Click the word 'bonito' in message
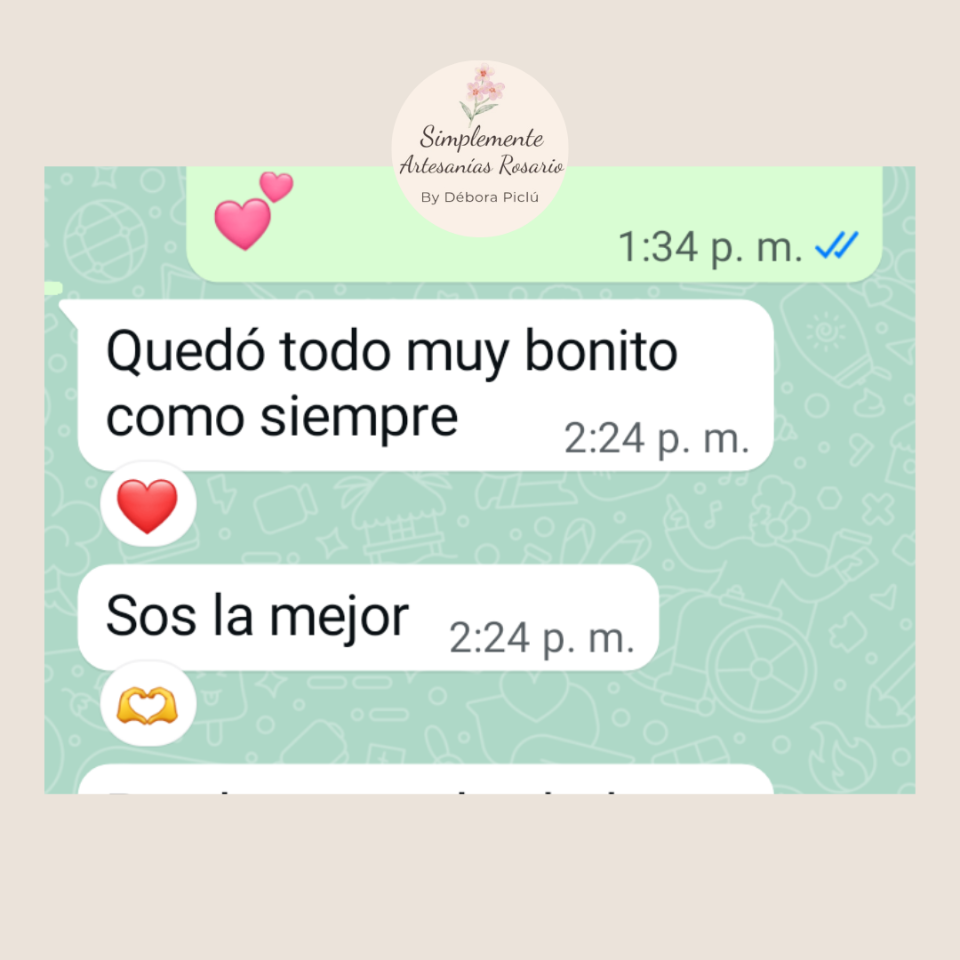960x960 pixels. click(601, 351)
